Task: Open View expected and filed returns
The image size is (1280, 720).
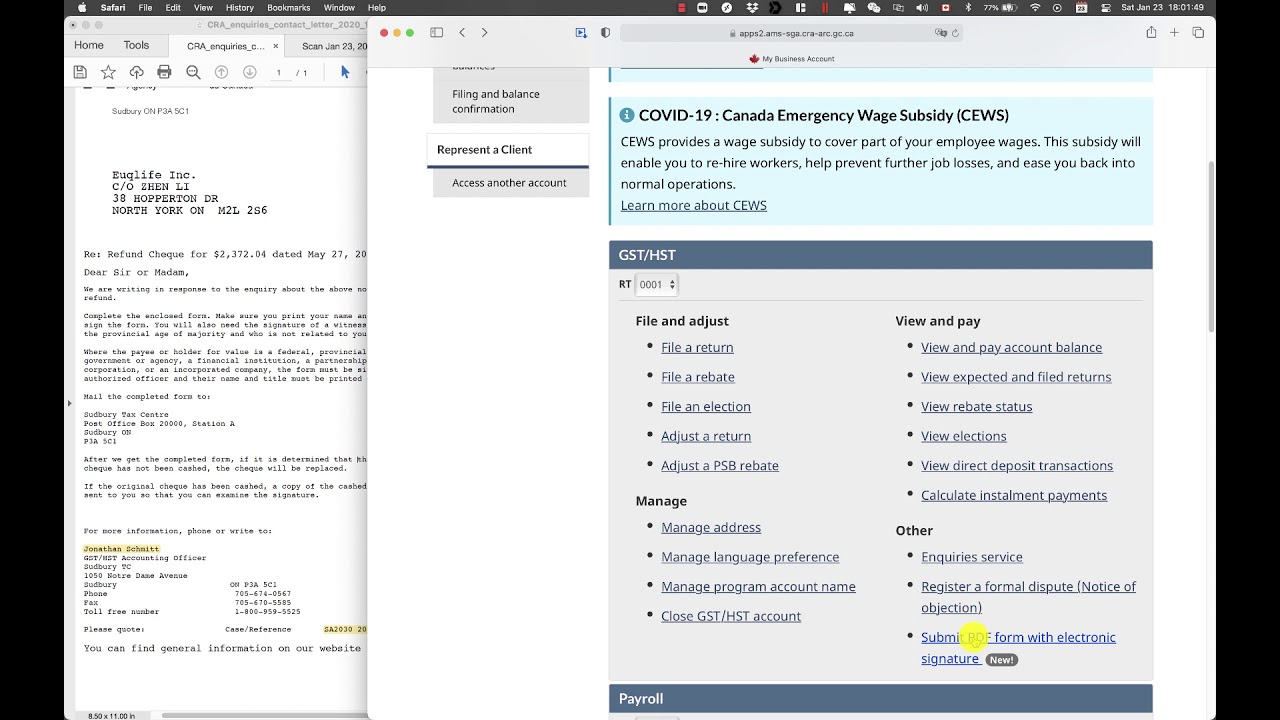Action: [x=1016, y=377]
